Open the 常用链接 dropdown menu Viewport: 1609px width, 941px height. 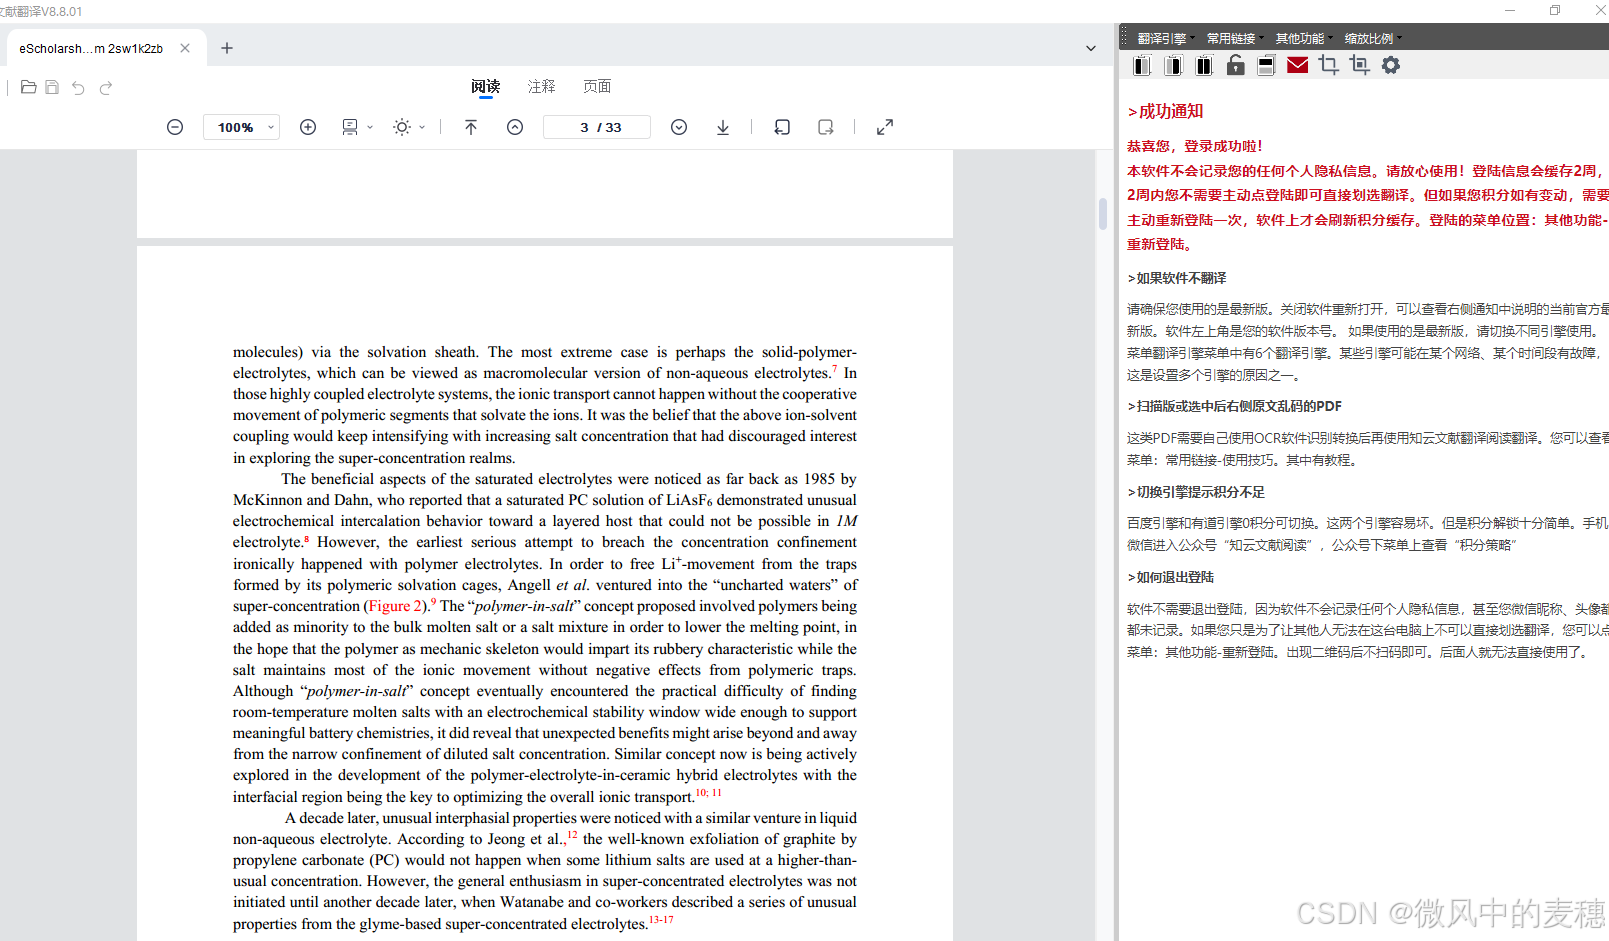click(x=1234, y=38)
